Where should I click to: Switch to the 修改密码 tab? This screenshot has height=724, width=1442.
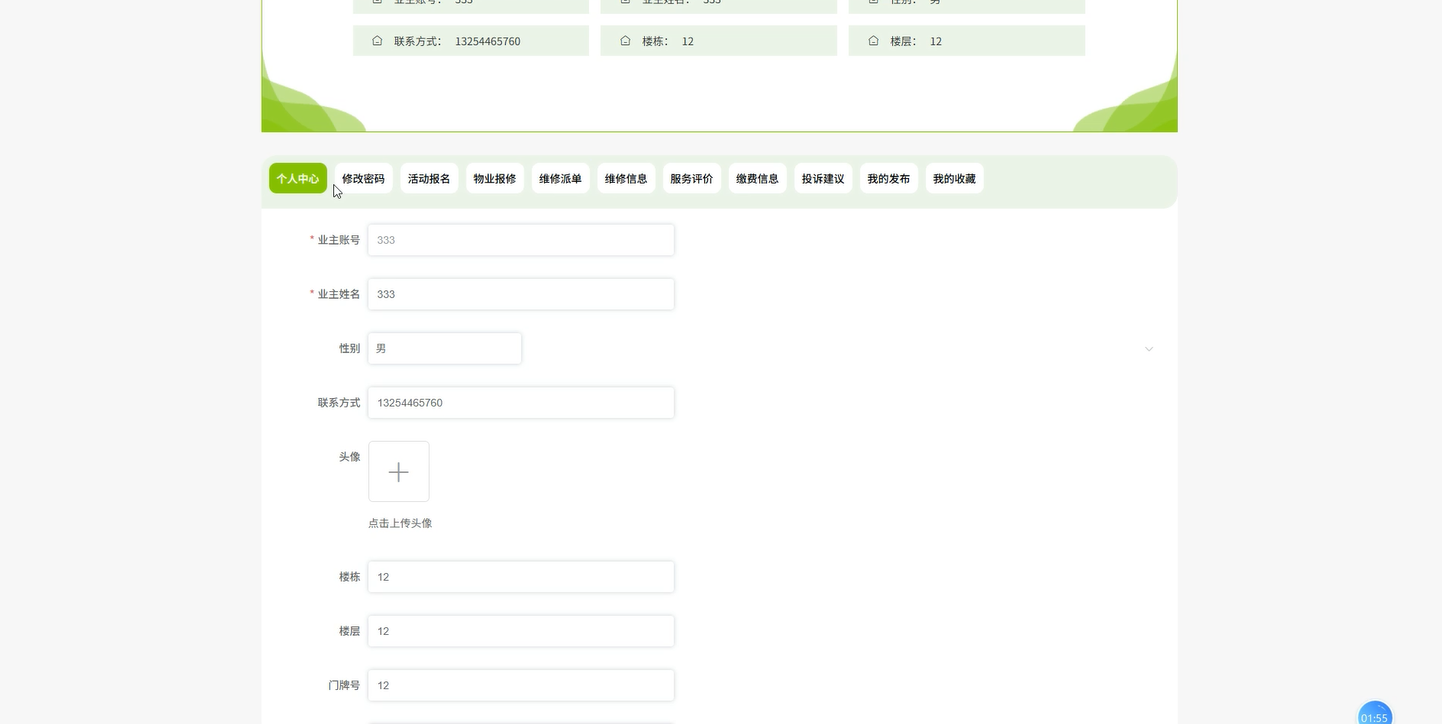click(x=363, y=178)
